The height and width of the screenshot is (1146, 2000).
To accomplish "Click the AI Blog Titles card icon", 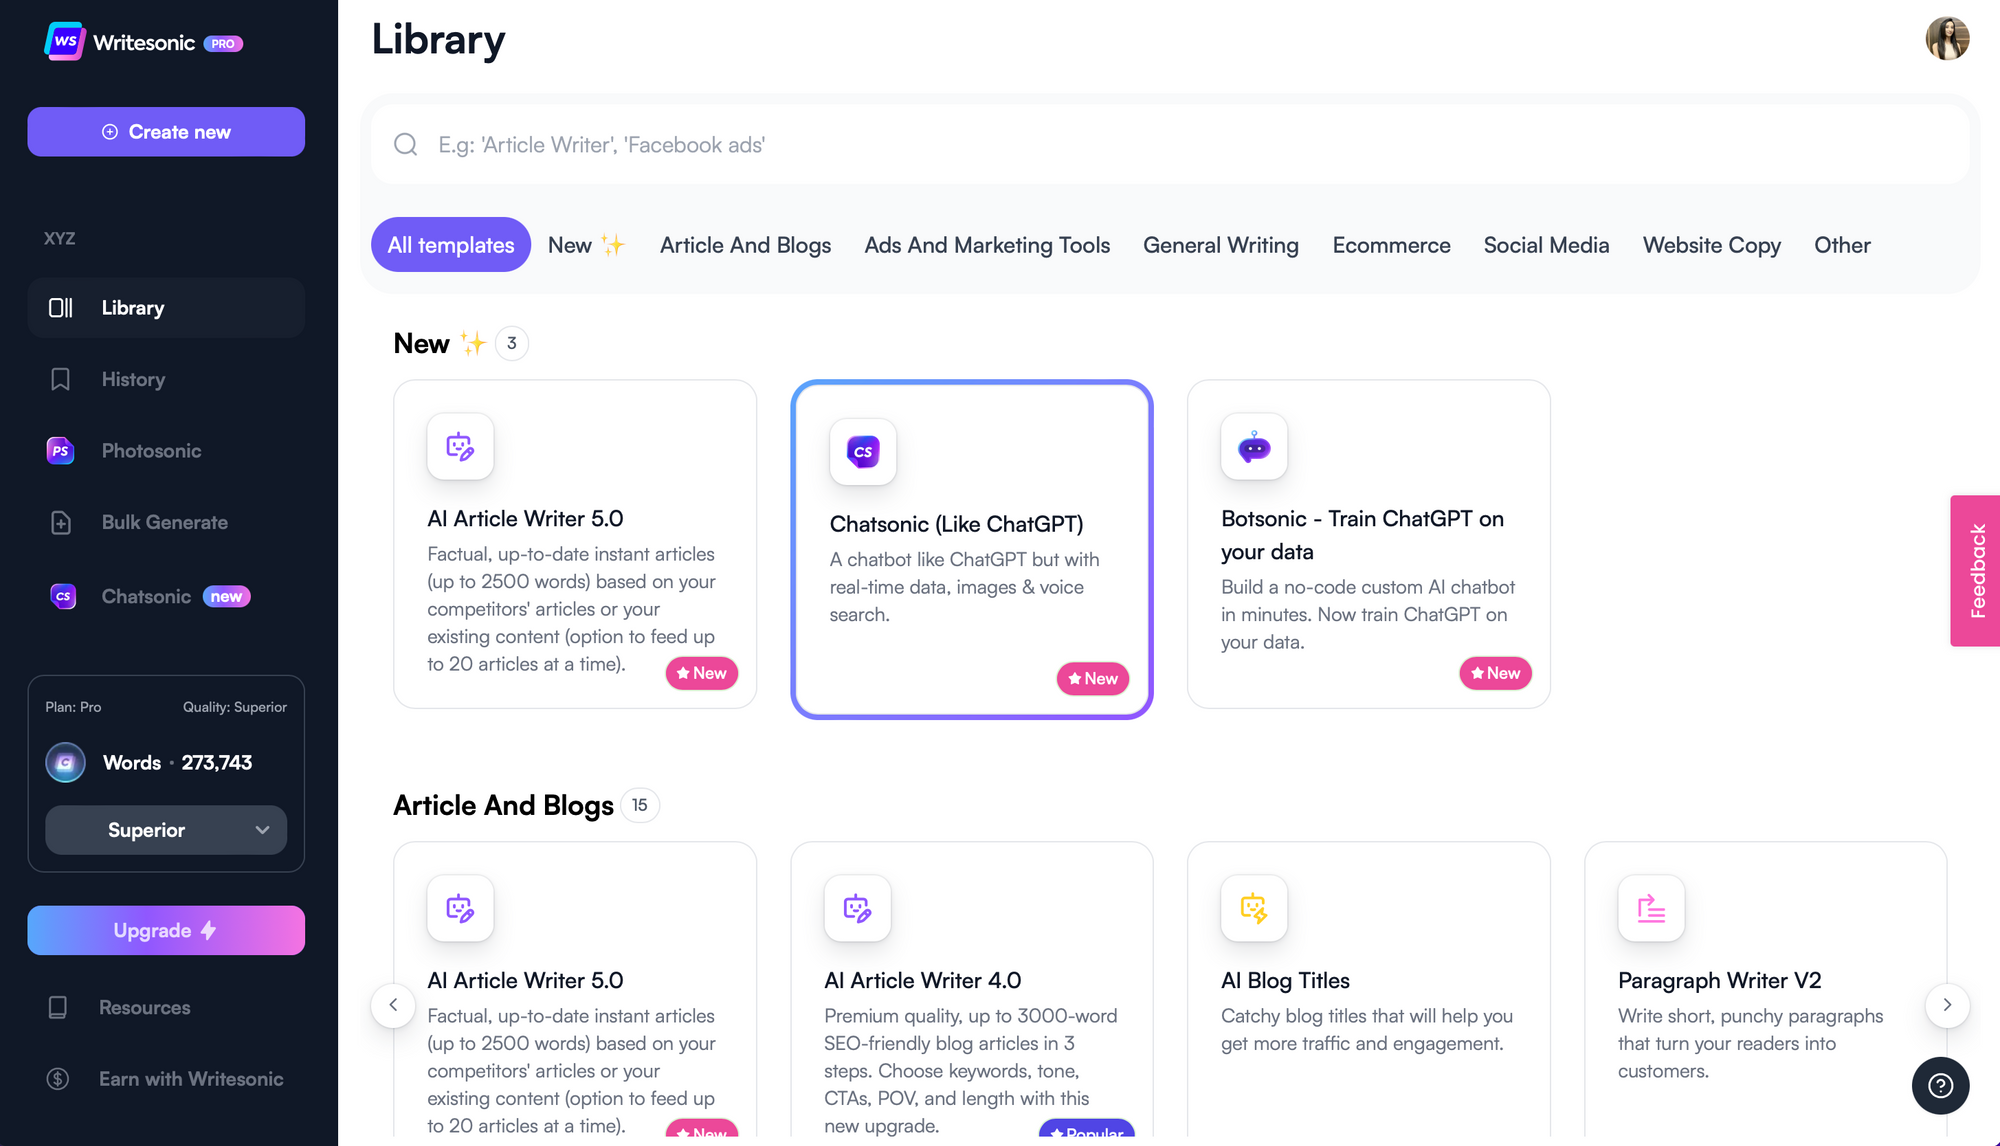I will pyautogui.click(x=1253, y=907).
